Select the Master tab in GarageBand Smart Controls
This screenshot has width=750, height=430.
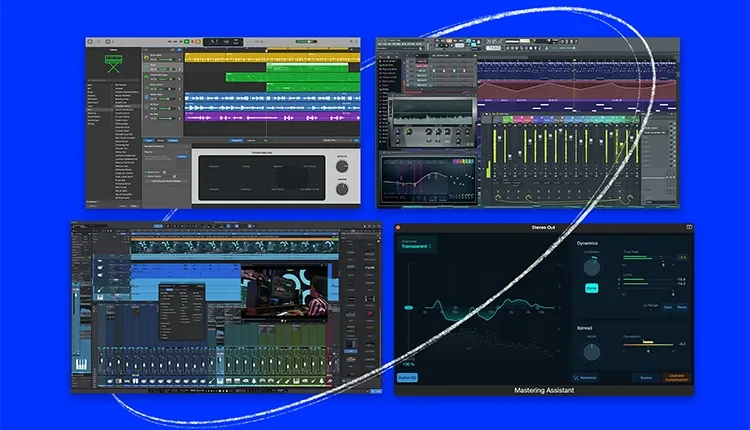(161, 141)
